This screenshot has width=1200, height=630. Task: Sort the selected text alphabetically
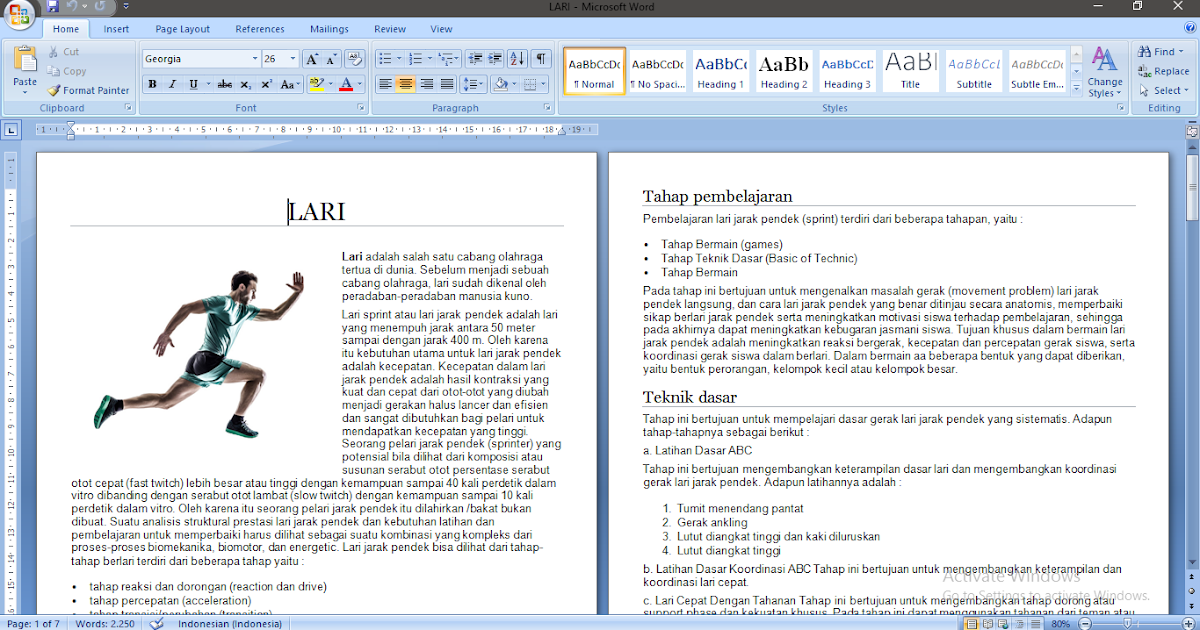517,59
